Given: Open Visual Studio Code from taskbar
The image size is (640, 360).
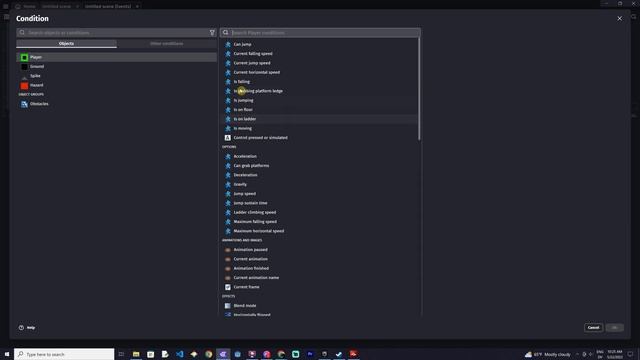Looking at the screenshot, I should 180,354.
